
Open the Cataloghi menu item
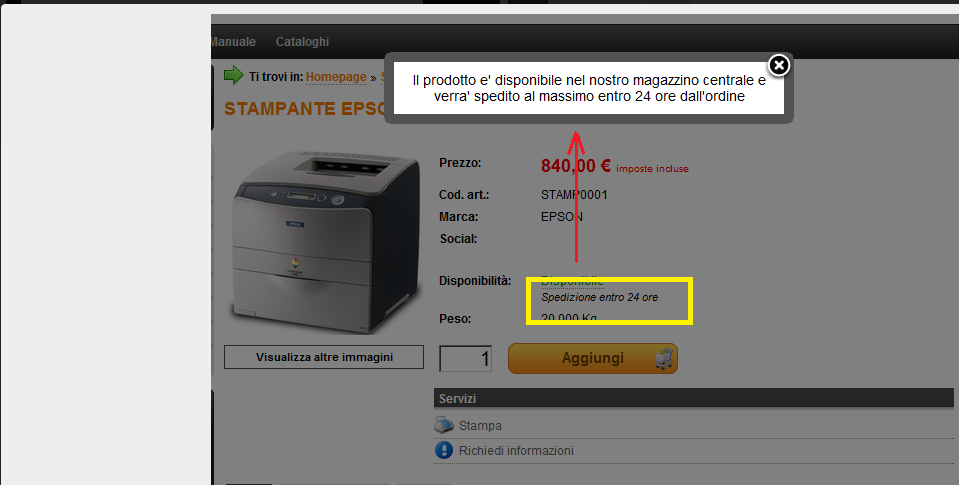302,42
